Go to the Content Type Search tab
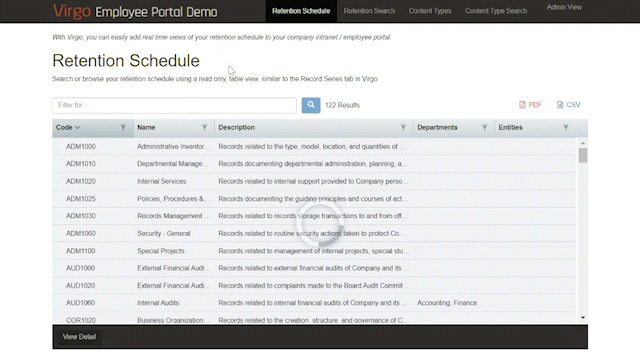The height and width of the screenshot is (360, 640). [x=496, y=11]
